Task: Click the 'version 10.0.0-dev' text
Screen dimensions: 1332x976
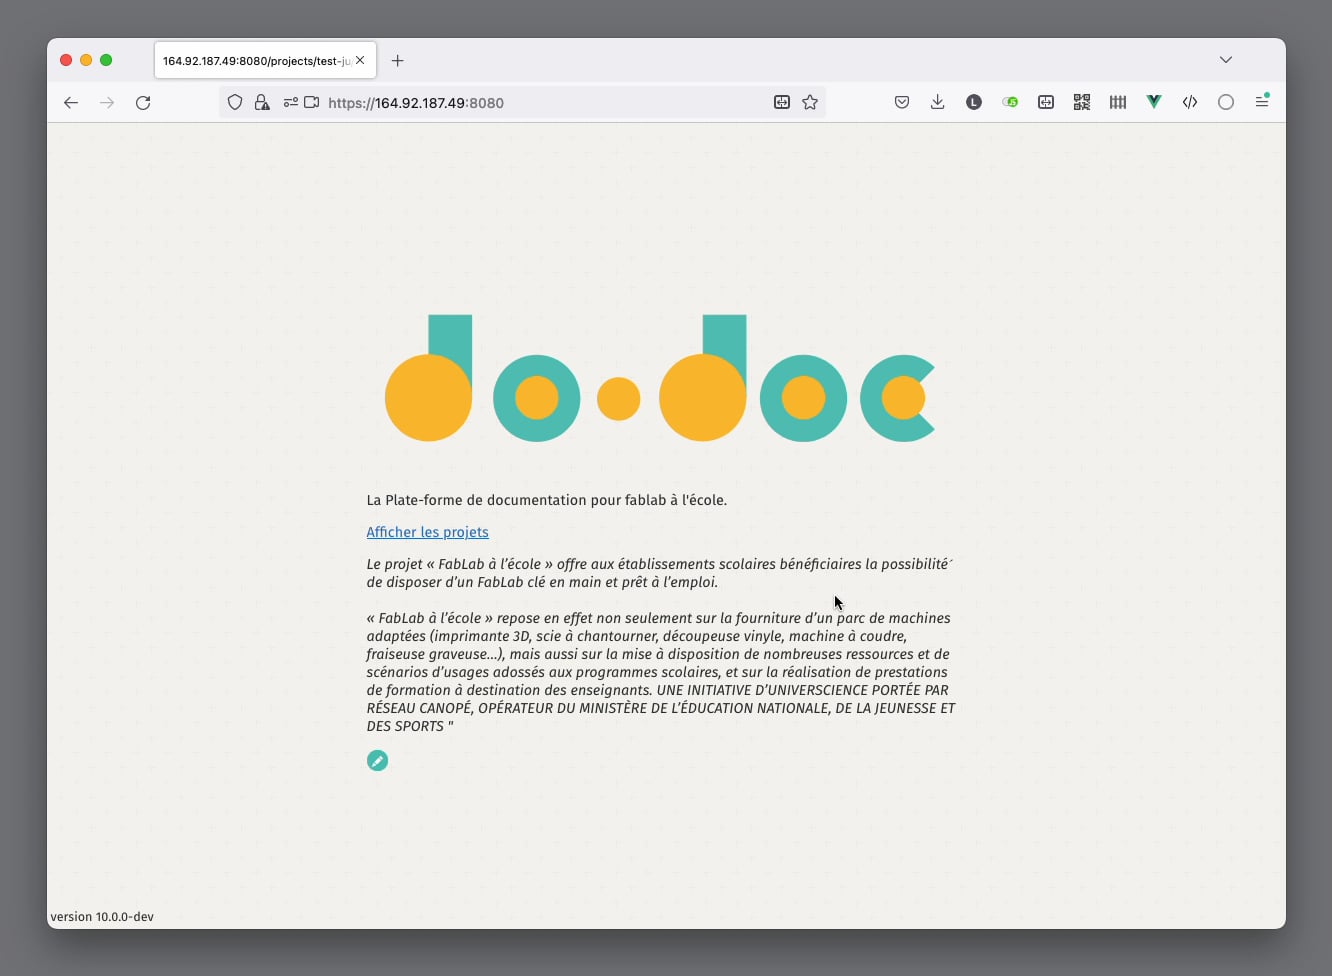Action: point(102,916)
